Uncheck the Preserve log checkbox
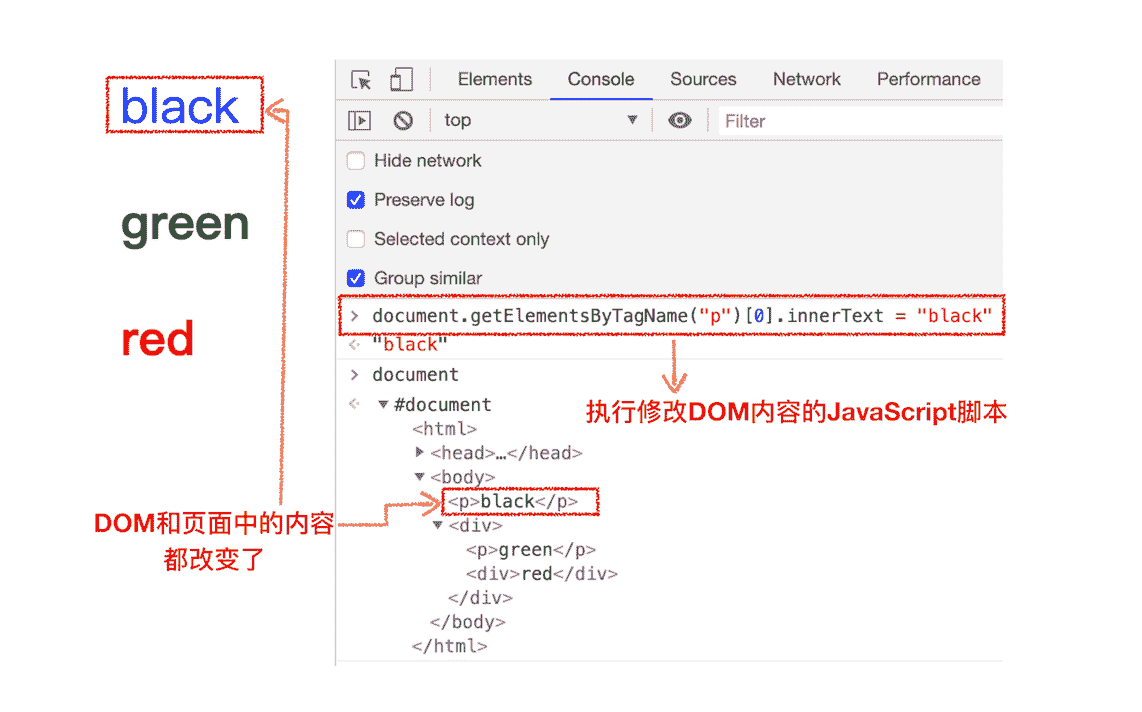 click(x=355, y=199)
